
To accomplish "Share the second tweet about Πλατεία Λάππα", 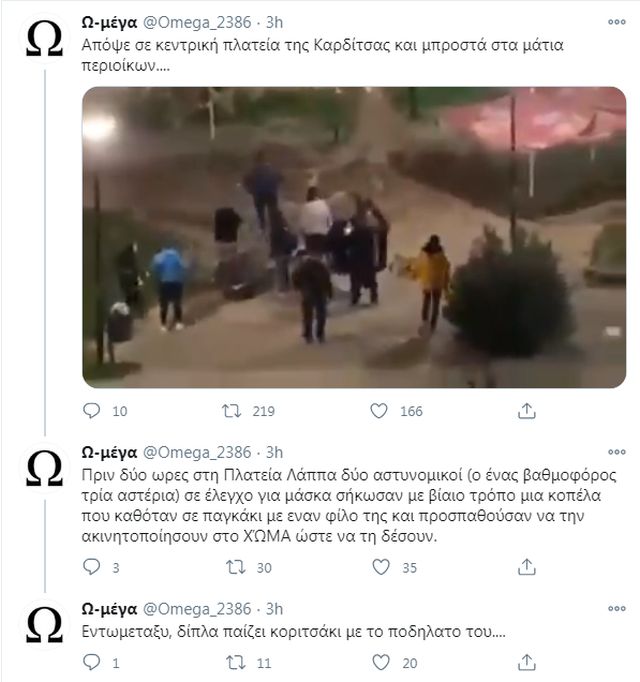I will [526, 567].
